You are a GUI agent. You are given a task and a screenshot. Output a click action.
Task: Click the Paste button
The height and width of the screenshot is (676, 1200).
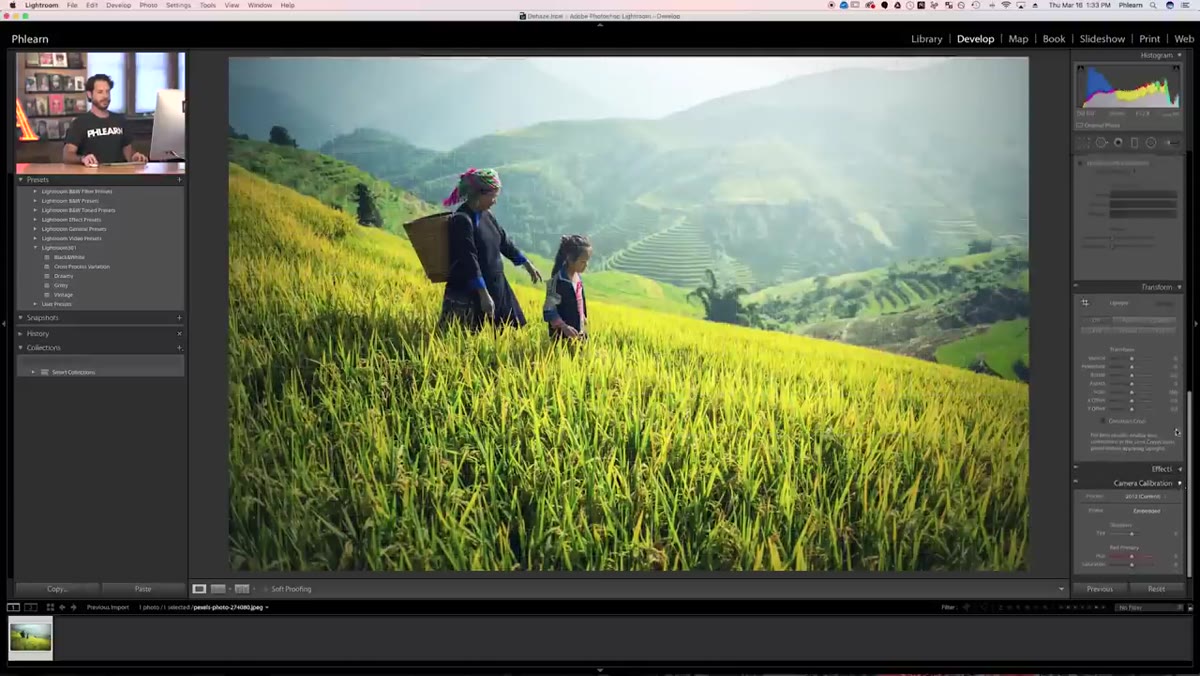point(143,589)
